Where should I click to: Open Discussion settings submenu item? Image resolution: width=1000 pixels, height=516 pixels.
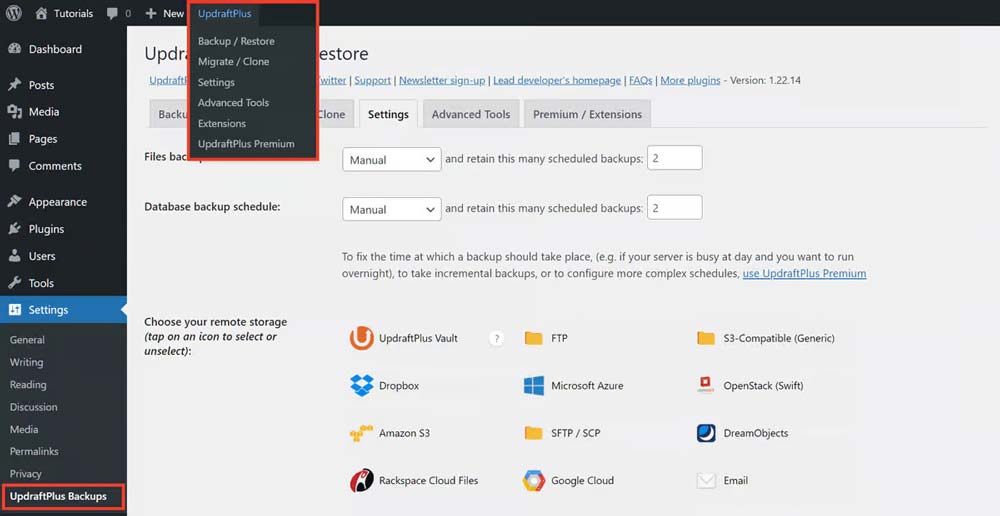click(x=33, y=407)
